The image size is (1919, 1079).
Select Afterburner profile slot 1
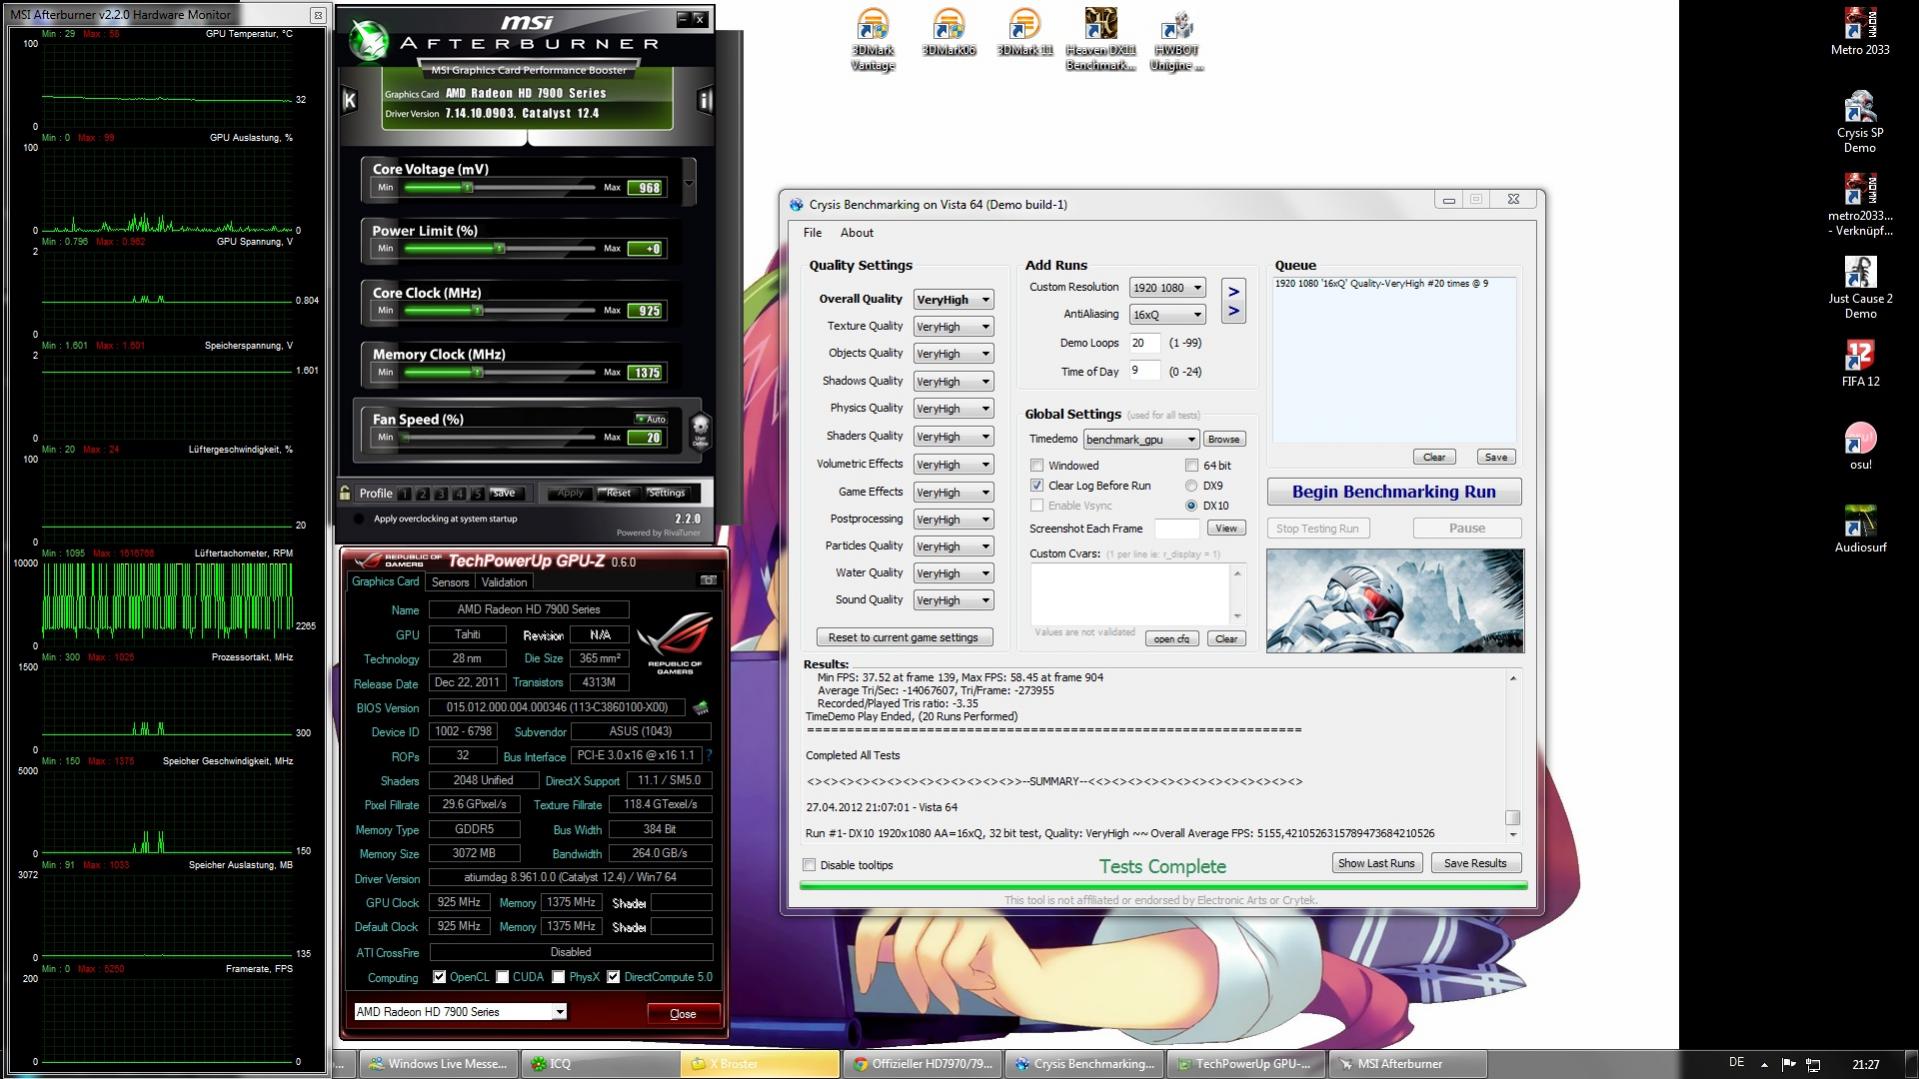[404, 493]
